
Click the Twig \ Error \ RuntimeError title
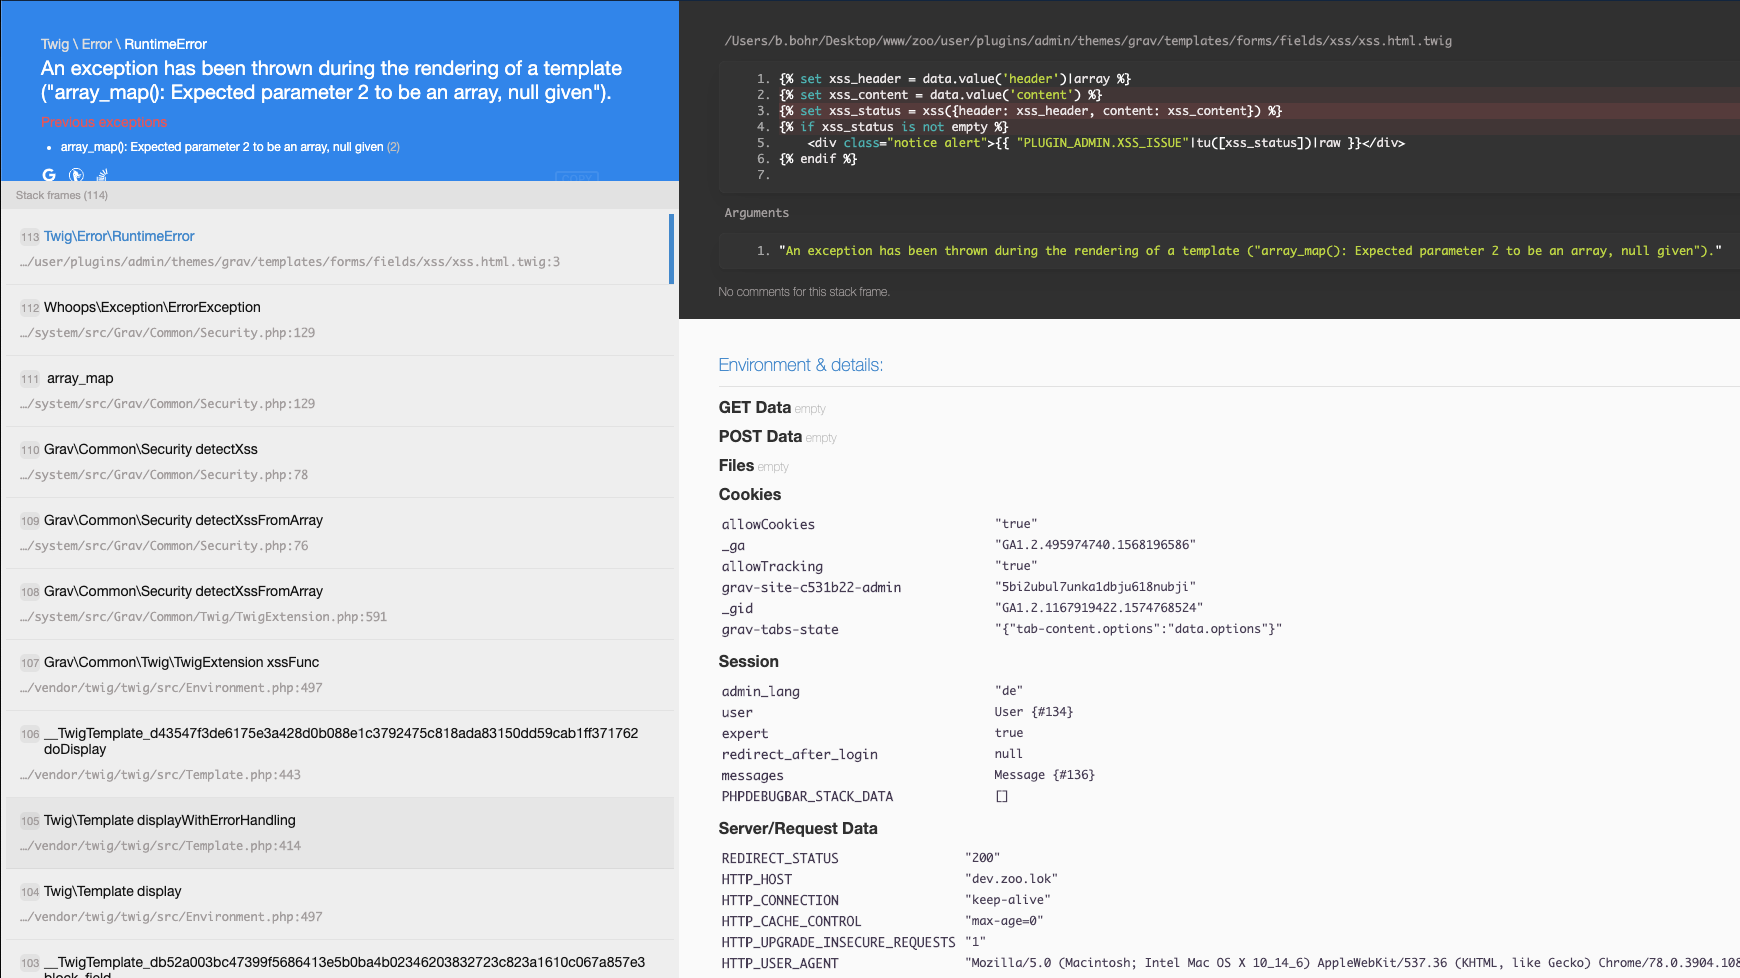click(x=124, y=44)
